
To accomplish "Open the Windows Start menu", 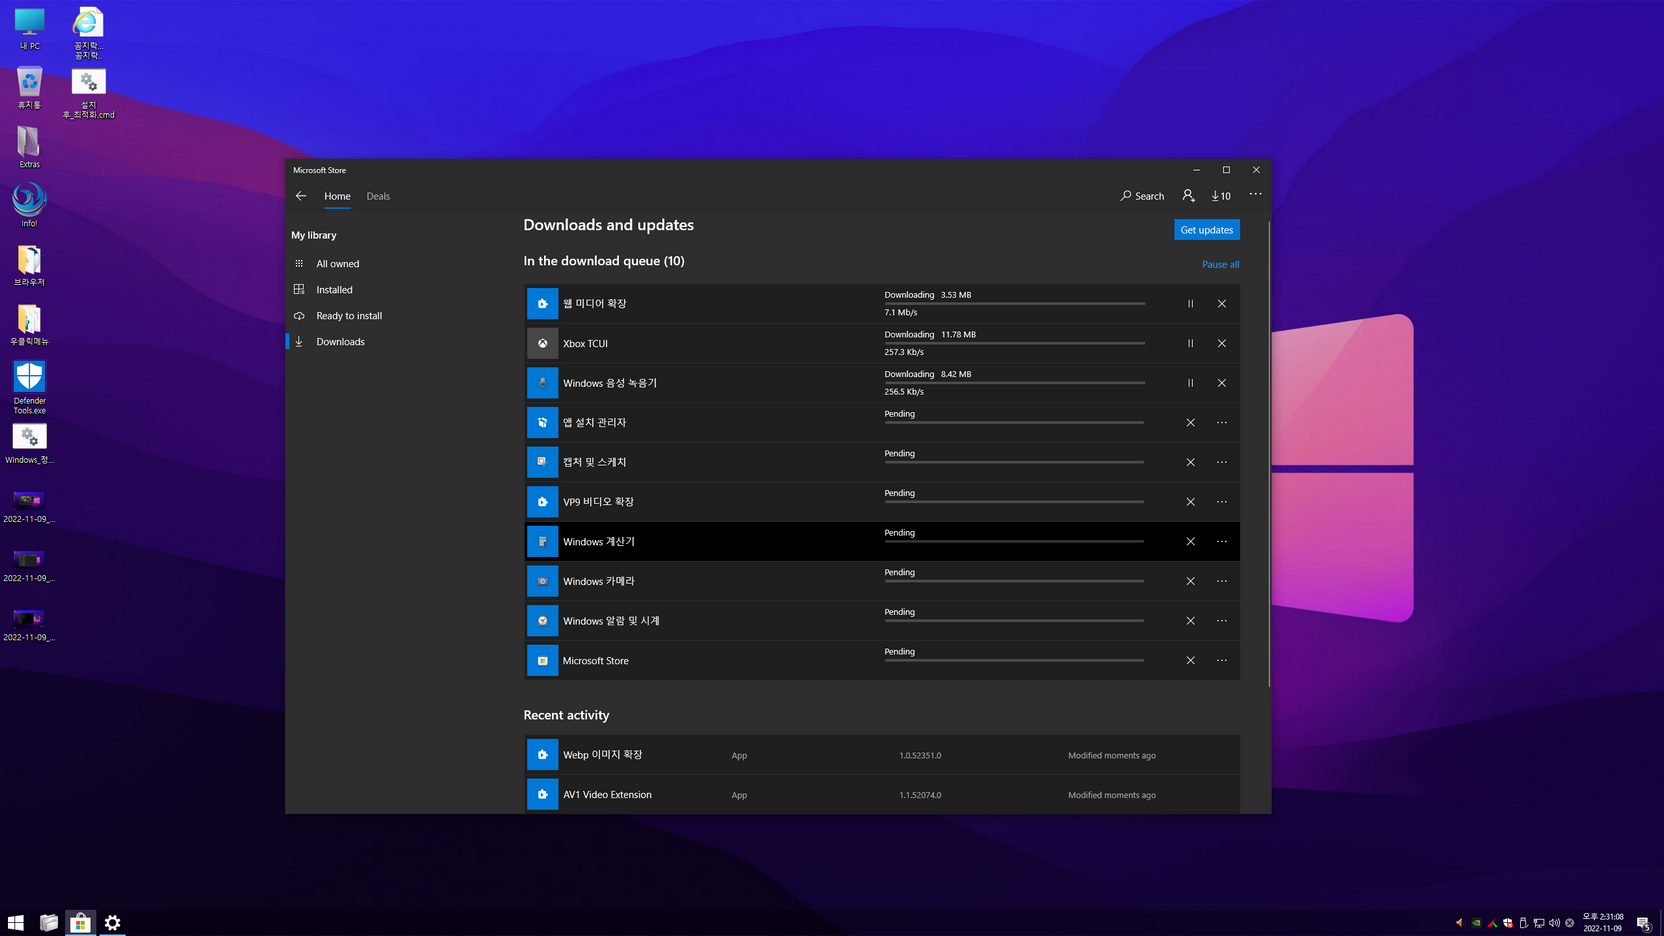I will tap(16, 922).
